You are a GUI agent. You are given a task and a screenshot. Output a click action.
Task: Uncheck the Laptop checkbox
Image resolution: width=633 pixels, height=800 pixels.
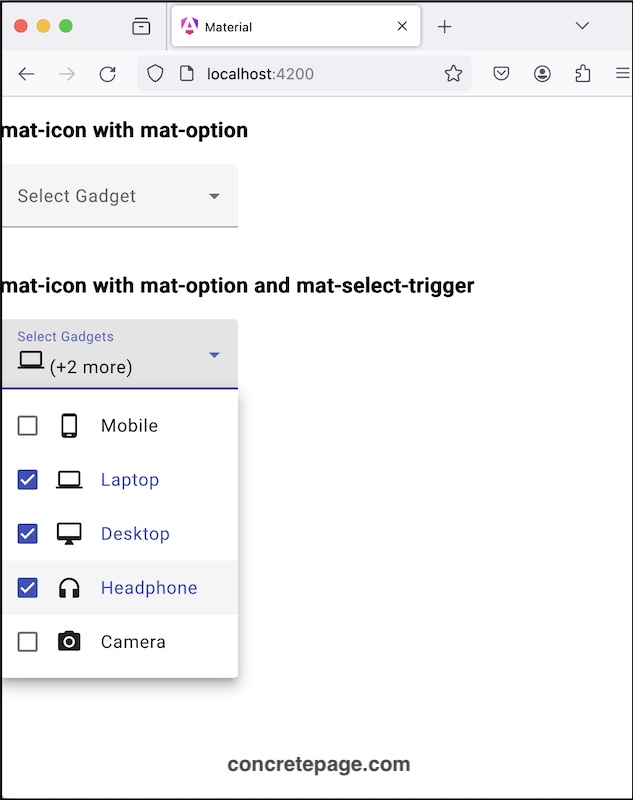pyautogui.click(x=28, y=480)
